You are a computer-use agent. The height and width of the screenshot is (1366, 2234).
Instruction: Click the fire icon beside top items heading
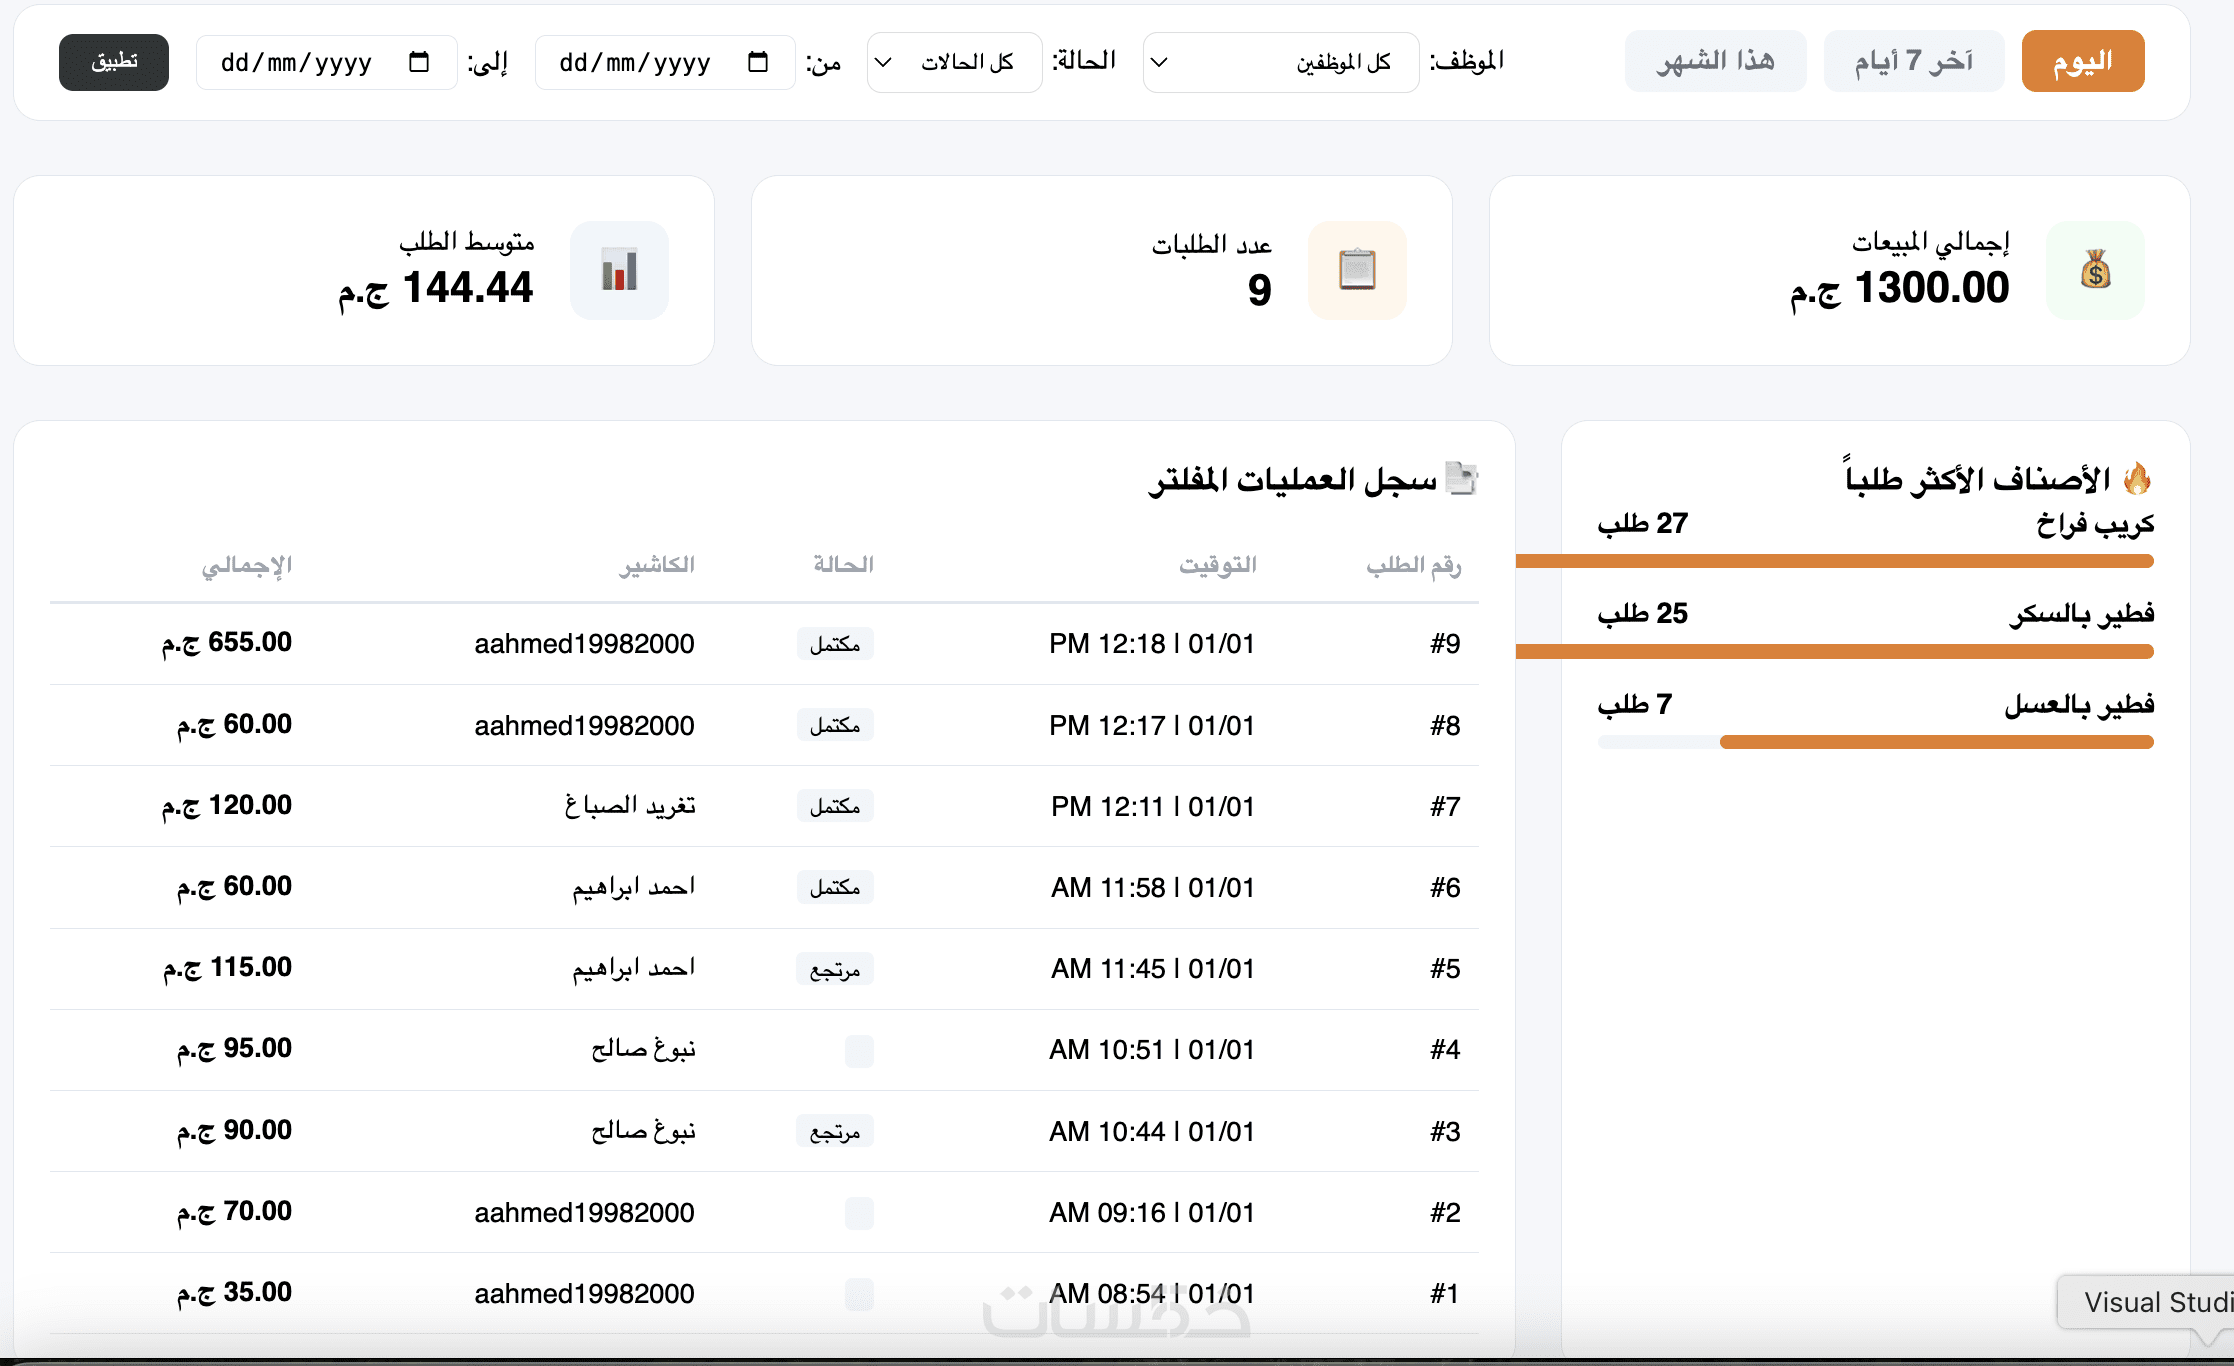(x=2137, y=479)
